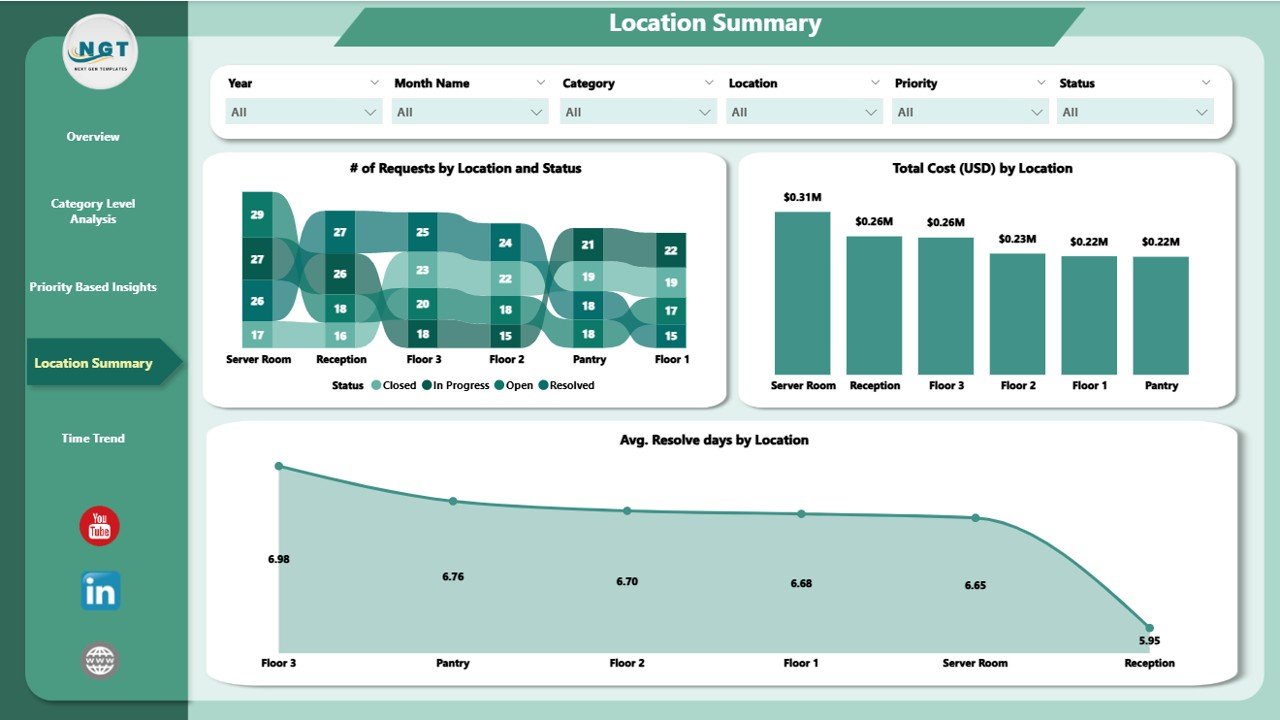This screenshot has width=1280, height=720.
Task: Click "# of Requests by Location and Status" title
Action: click(x=465, y=169)
